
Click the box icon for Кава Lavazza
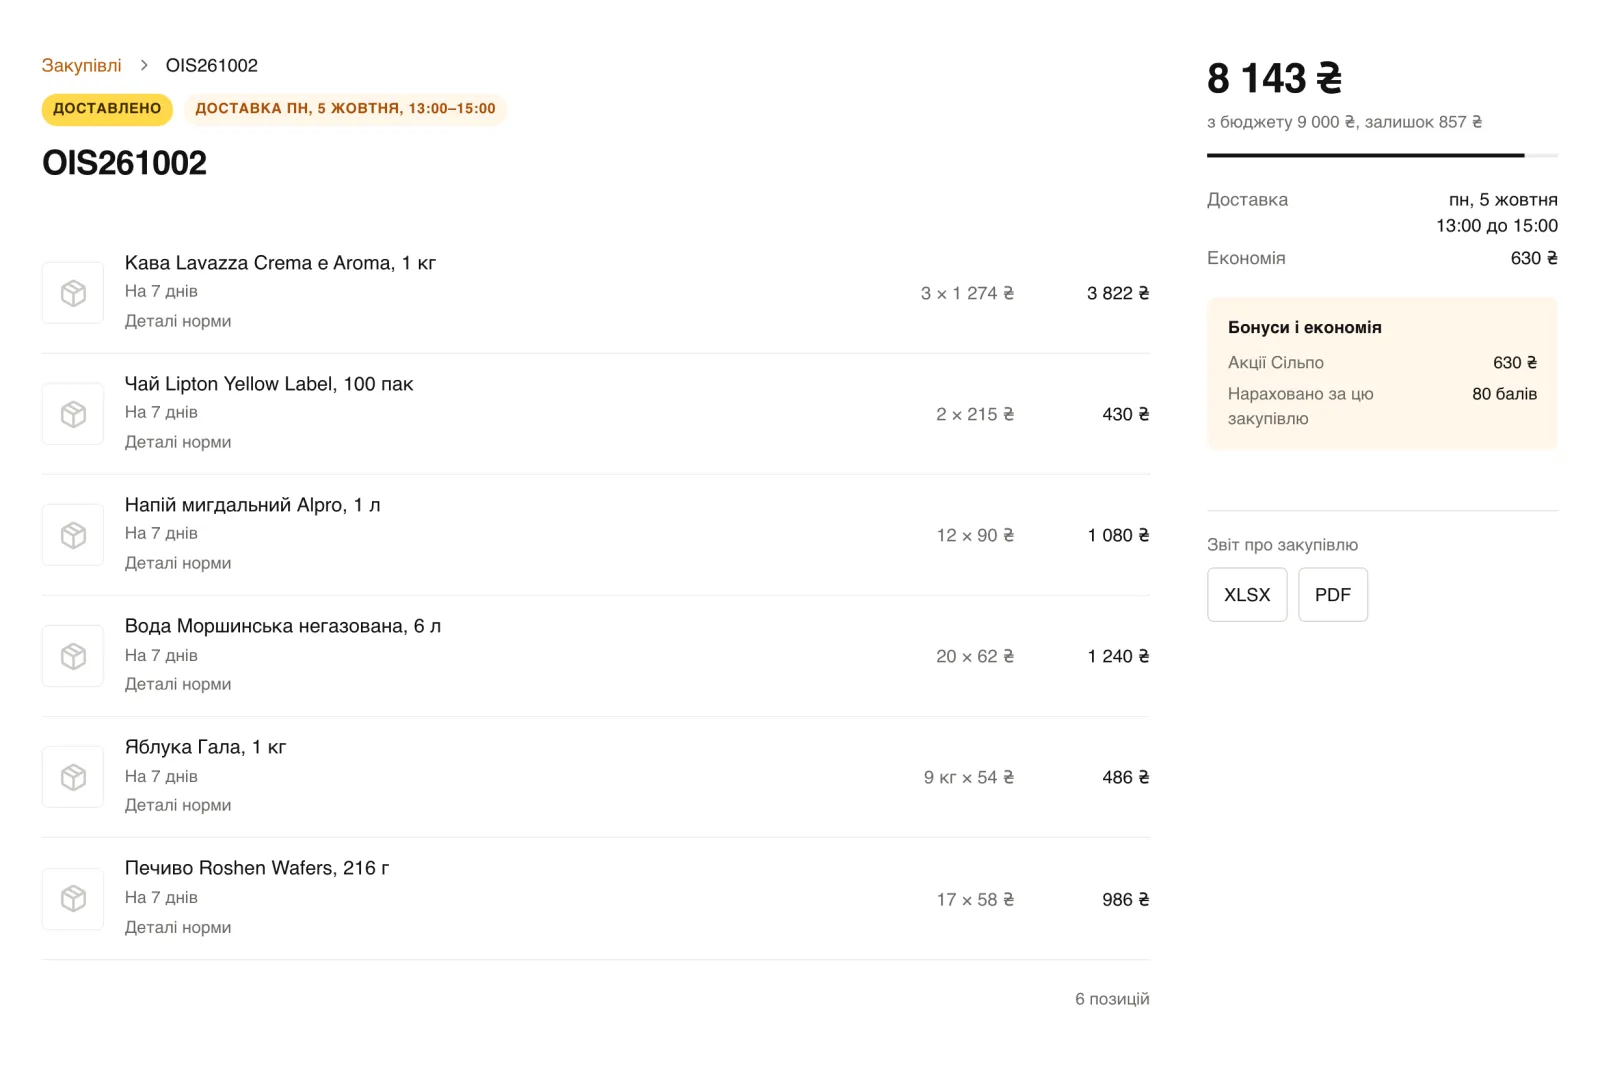coord(73,293)
